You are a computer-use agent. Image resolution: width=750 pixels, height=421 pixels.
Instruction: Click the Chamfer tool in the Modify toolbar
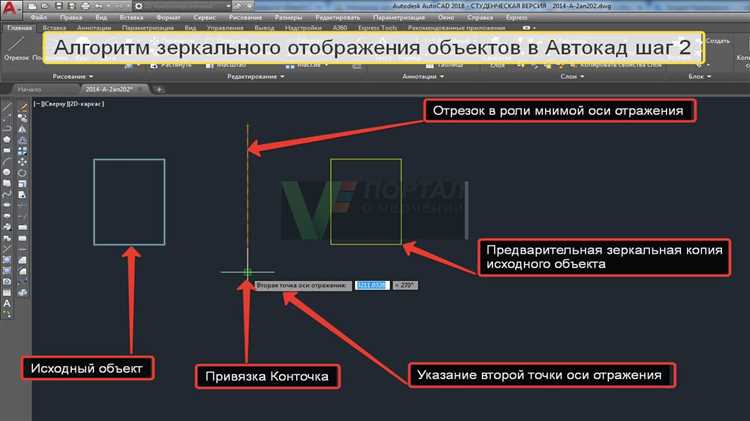22,260
